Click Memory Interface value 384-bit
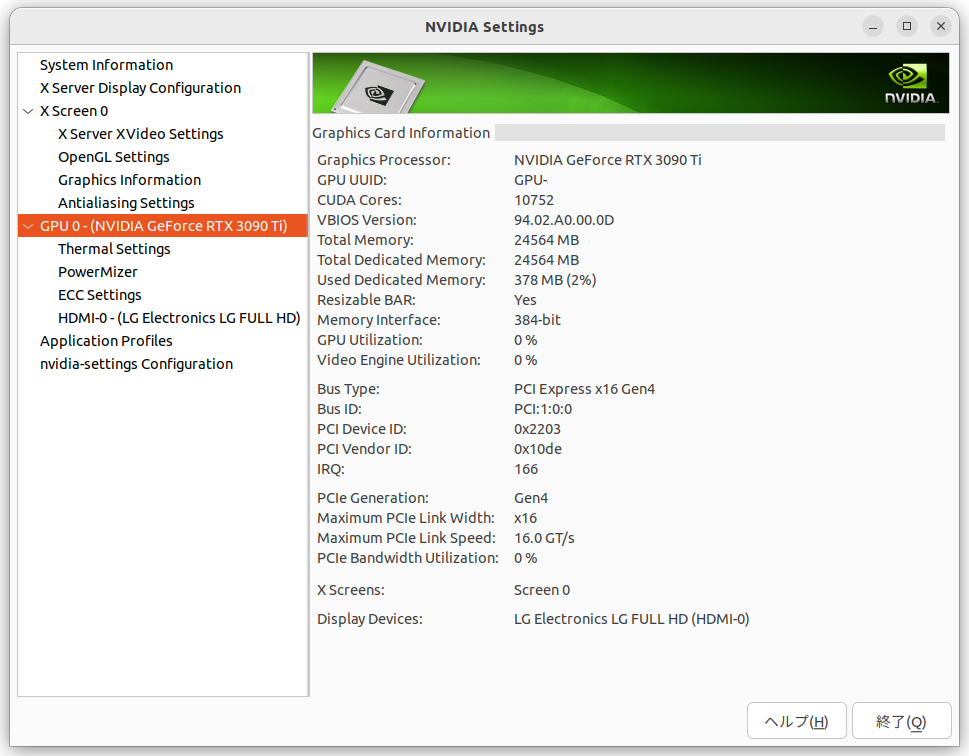The width and height of the screenshot is (969, 756). [x=537, y=320]
